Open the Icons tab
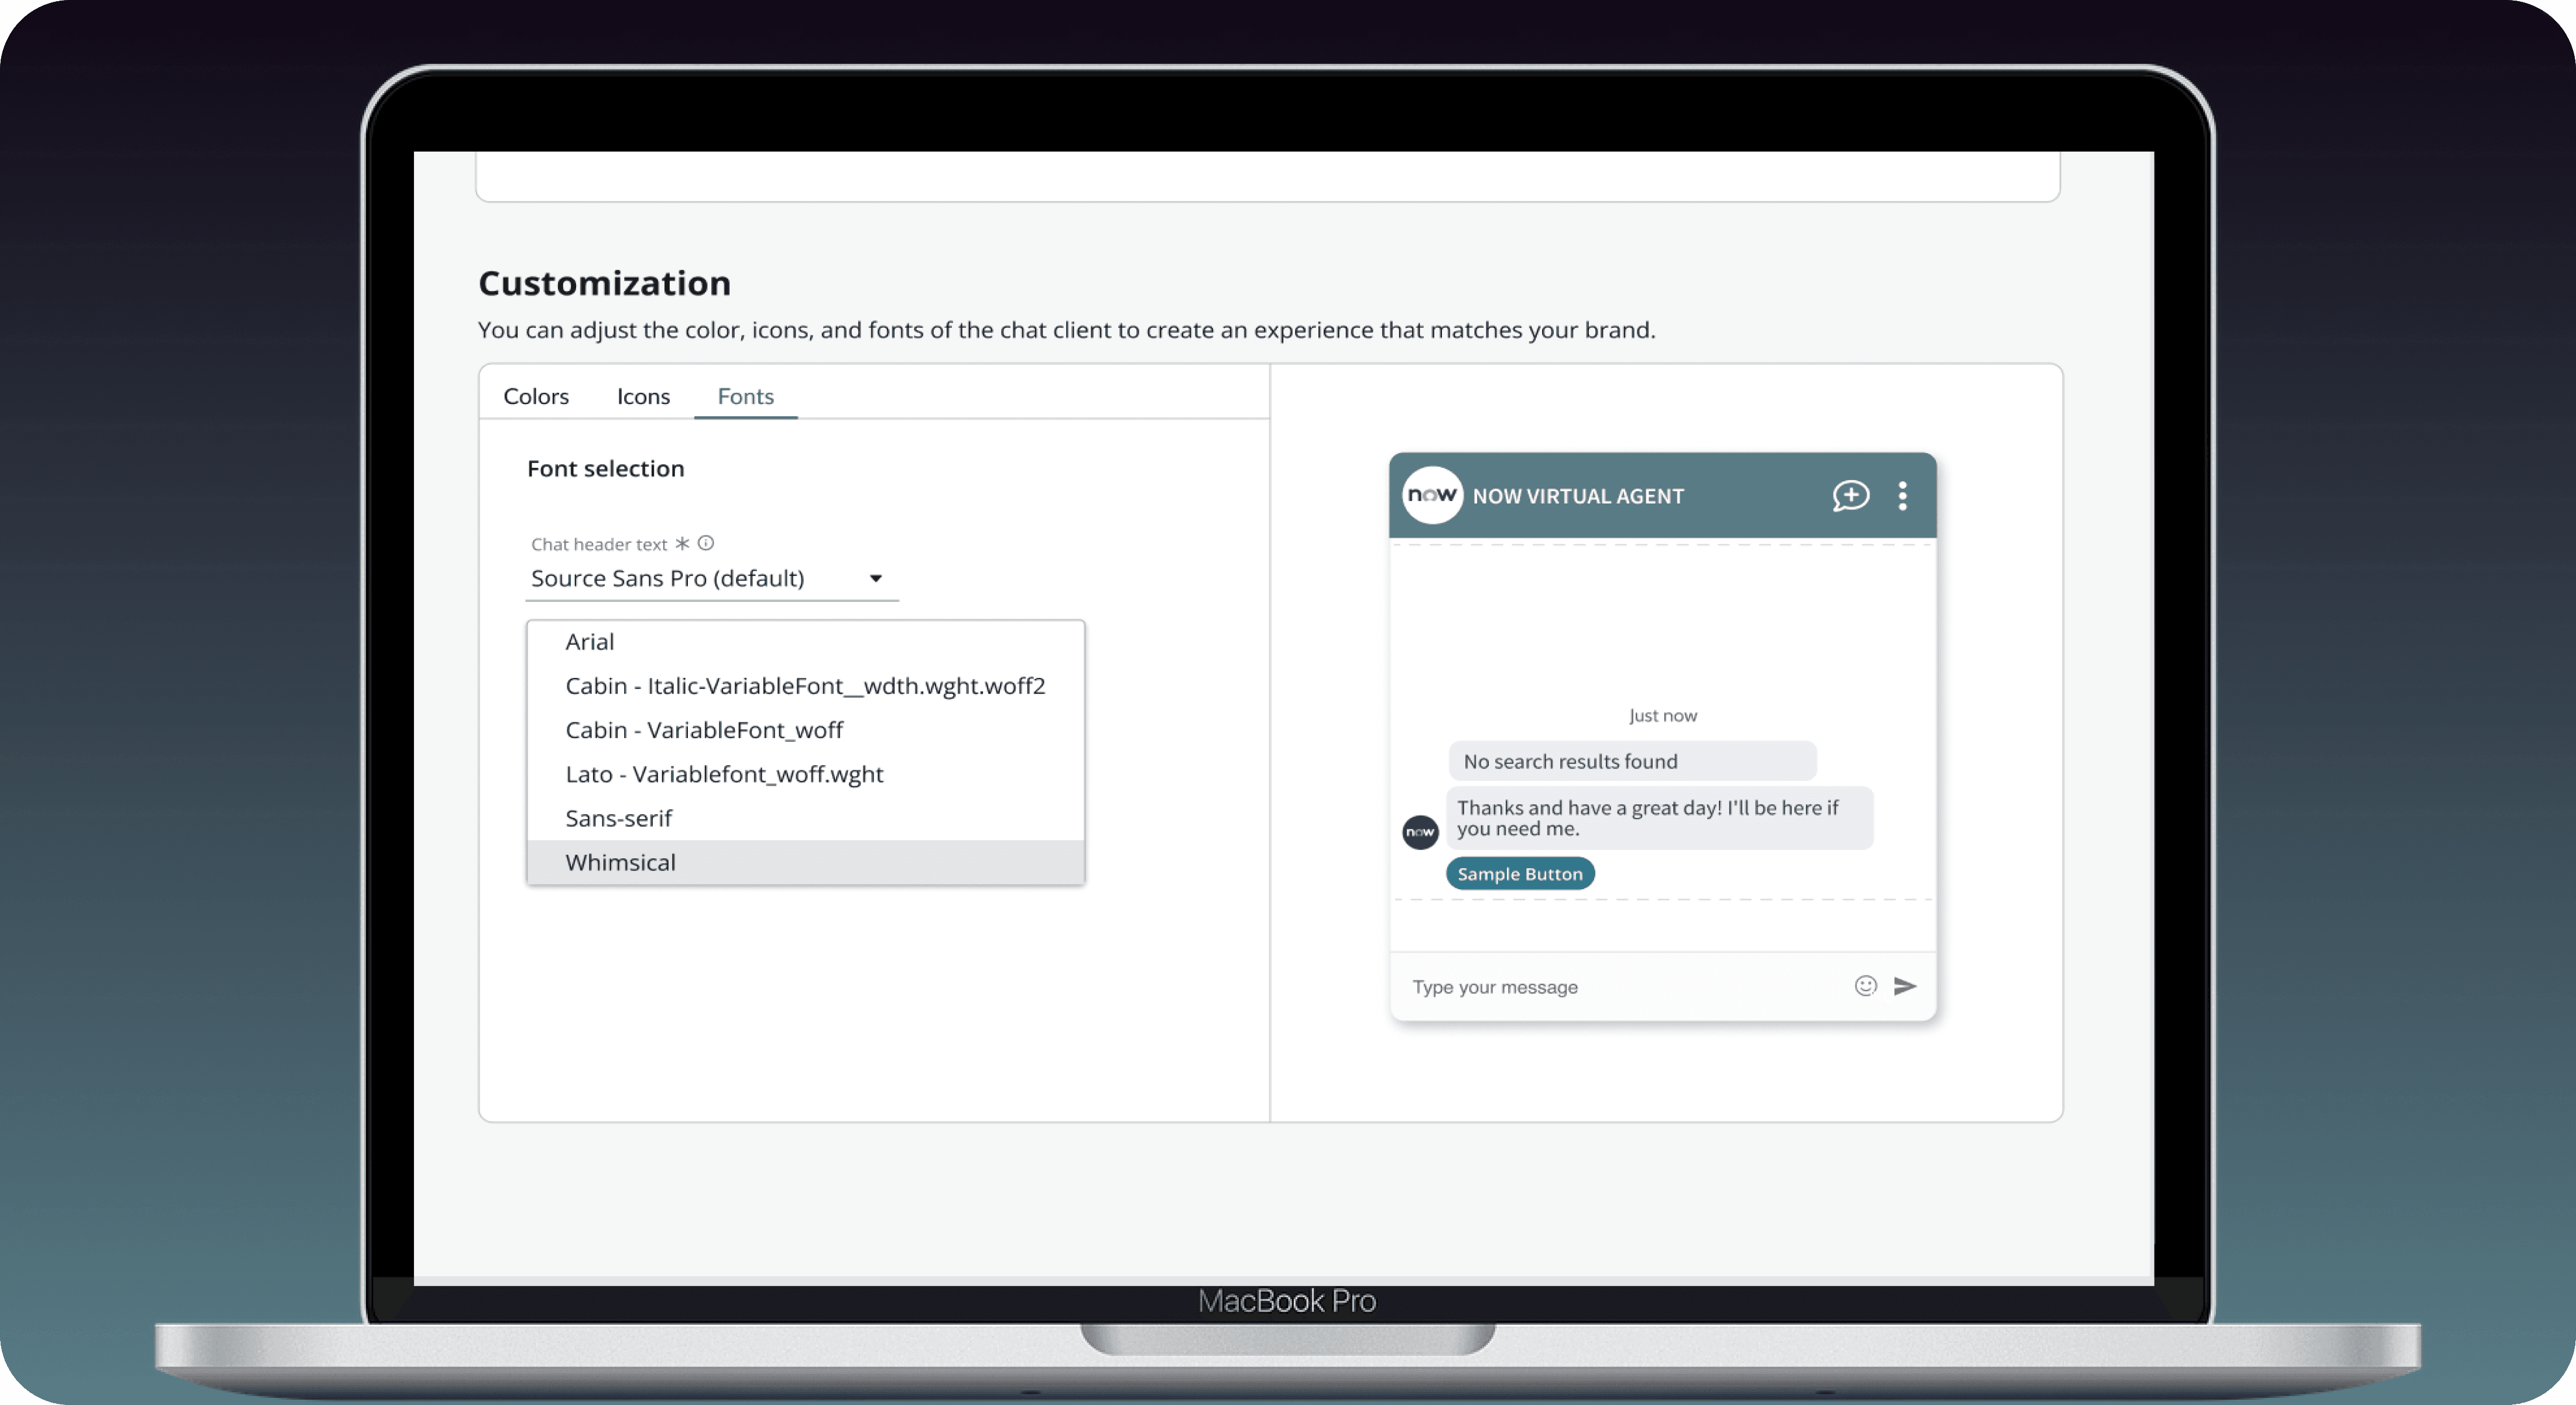The width and height of the screenshot is (2576, 1405). (x=643, y=396)
